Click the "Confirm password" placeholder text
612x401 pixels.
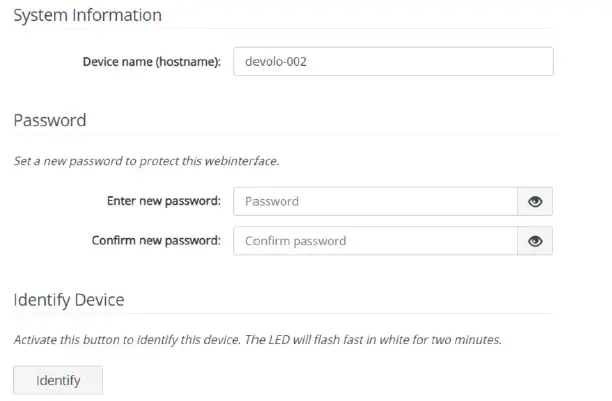click(x=295, y=241)
